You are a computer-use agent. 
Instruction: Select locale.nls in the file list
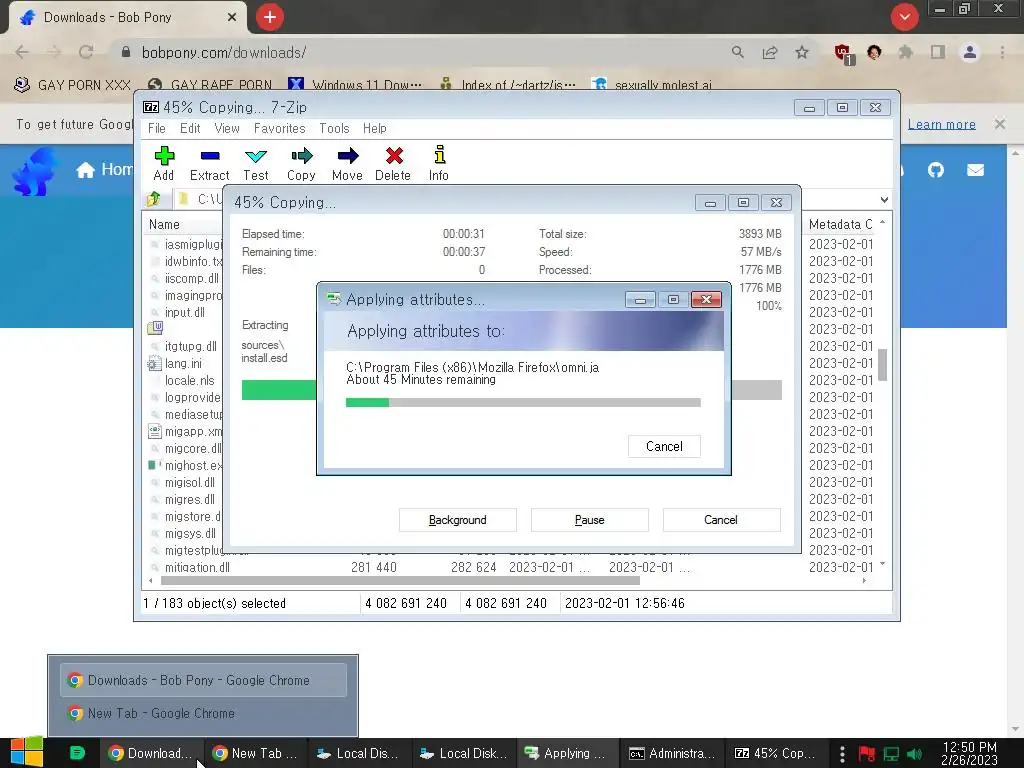tap(189, 381)
